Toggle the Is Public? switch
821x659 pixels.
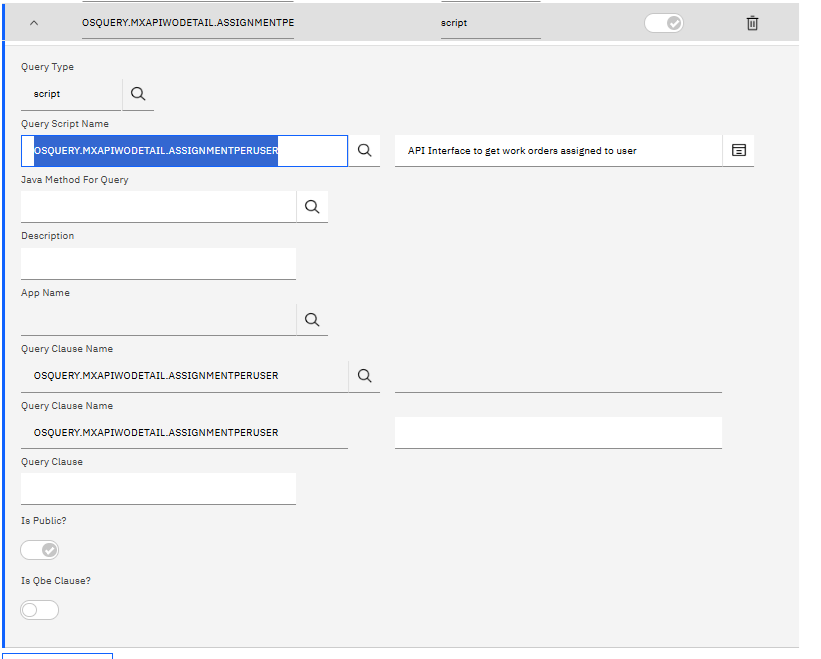(40, 549)
